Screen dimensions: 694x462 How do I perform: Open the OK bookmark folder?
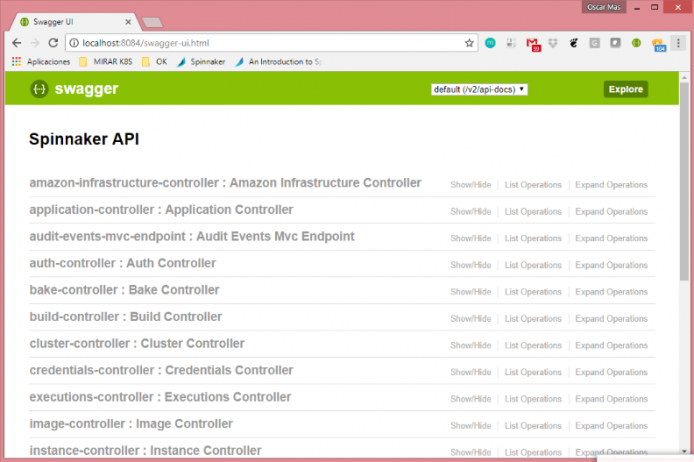(x=154, y=62)
